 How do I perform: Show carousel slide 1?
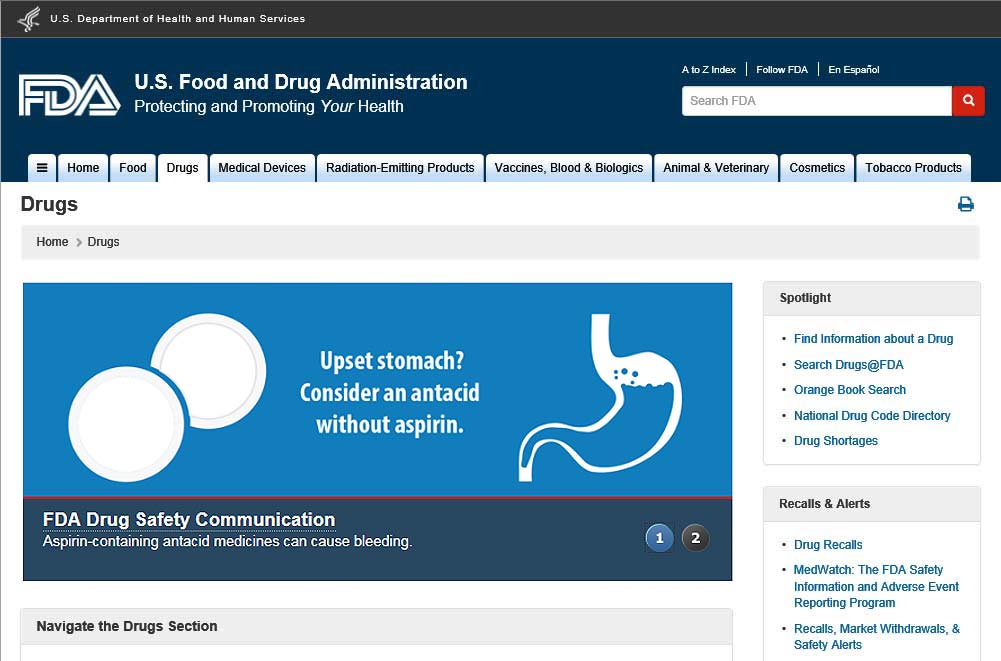tap(659, 539)
